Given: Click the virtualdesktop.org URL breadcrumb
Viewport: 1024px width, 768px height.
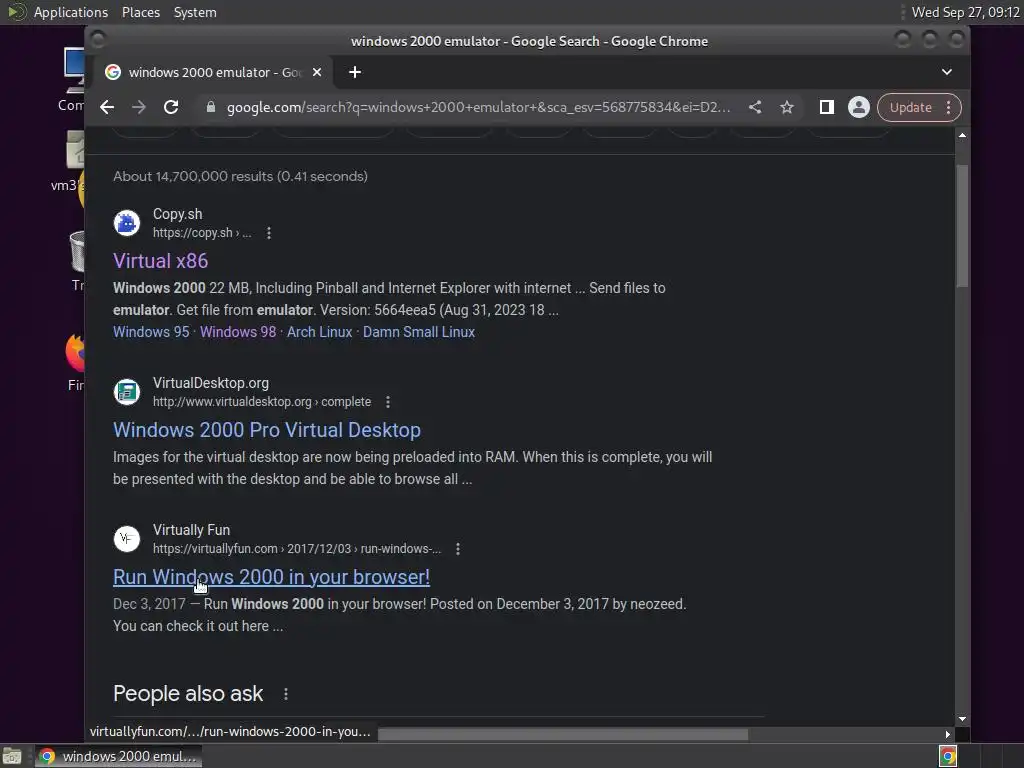Looking at the screenshot, I should pyautogui.click(x=262, y=402).
